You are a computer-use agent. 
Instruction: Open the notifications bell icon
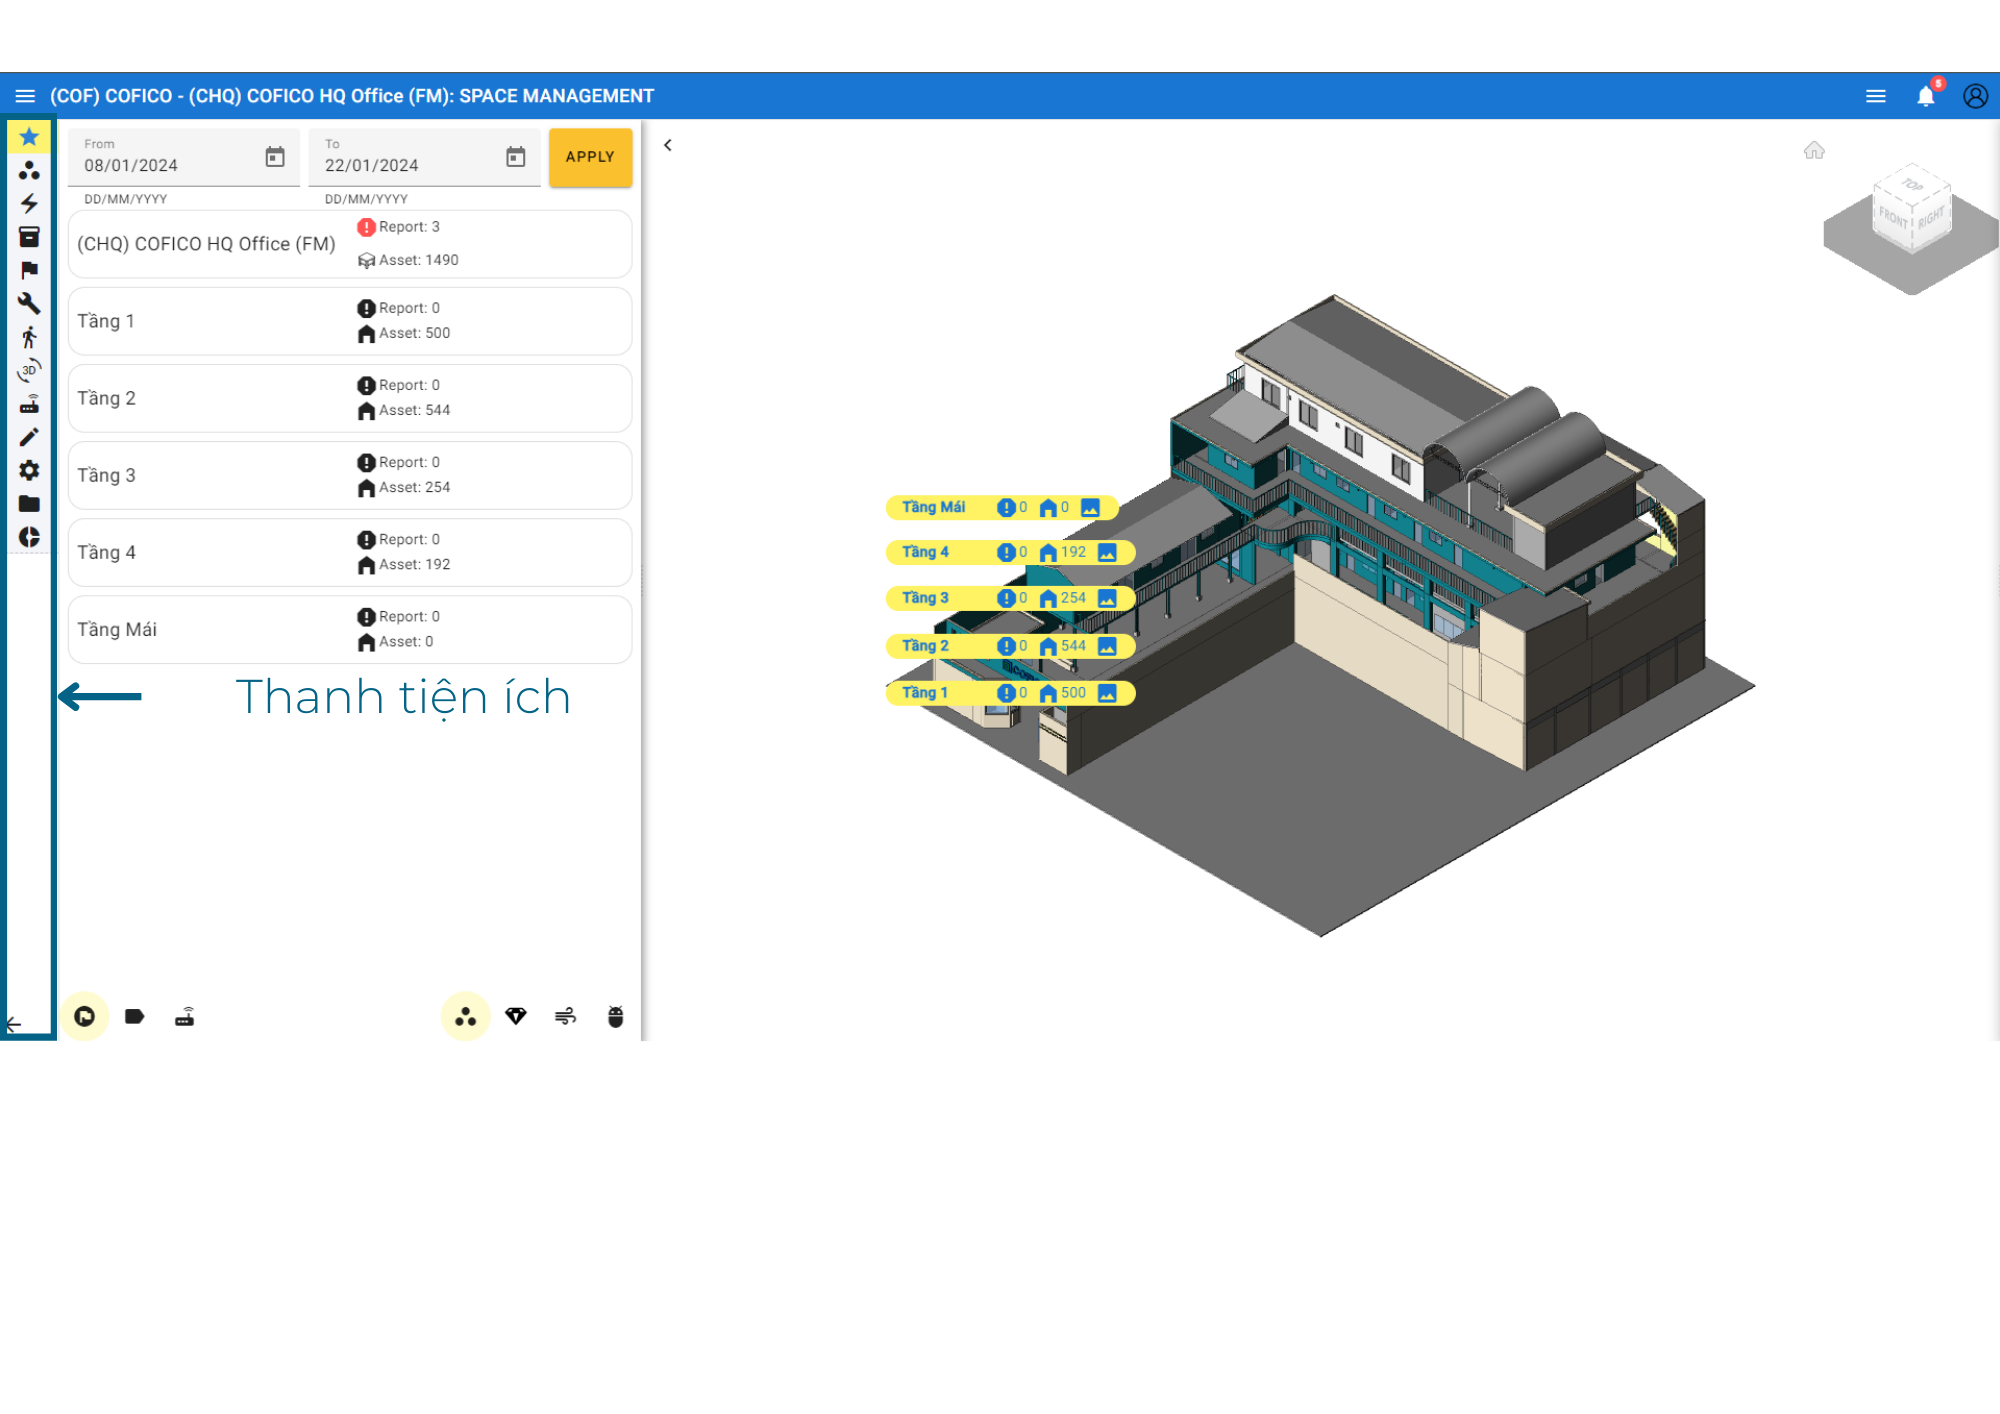1926,96
